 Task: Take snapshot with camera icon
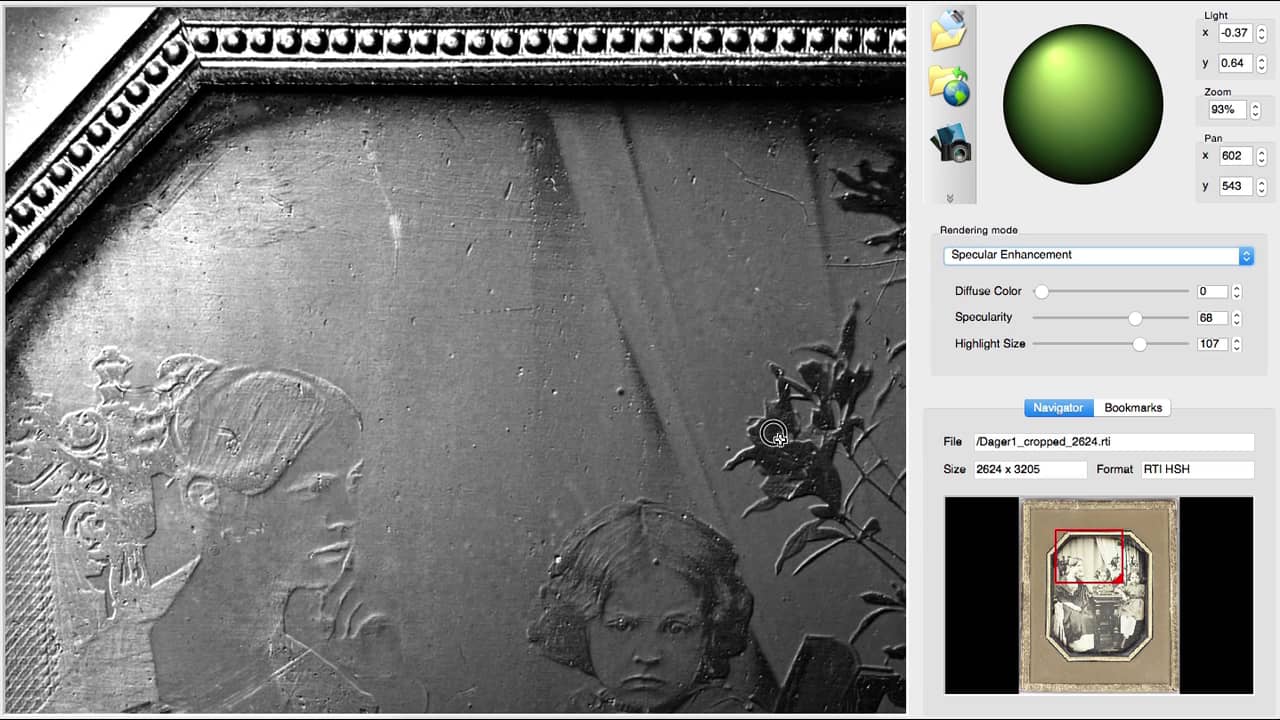pyautogui.click(x=950, y=143)
